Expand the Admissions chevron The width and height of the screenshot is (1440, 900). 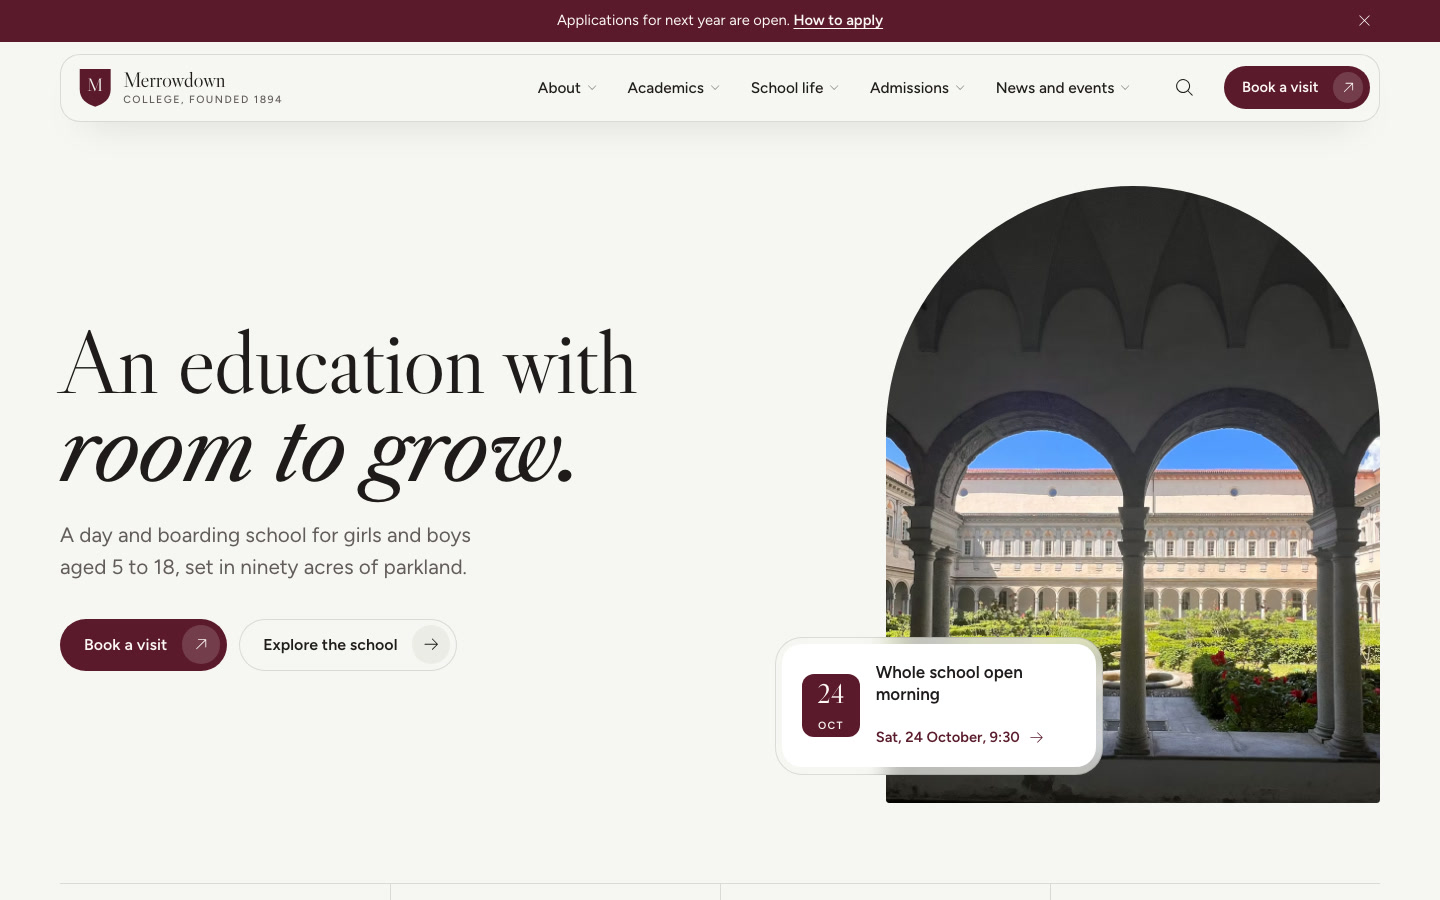pos(960,88)
